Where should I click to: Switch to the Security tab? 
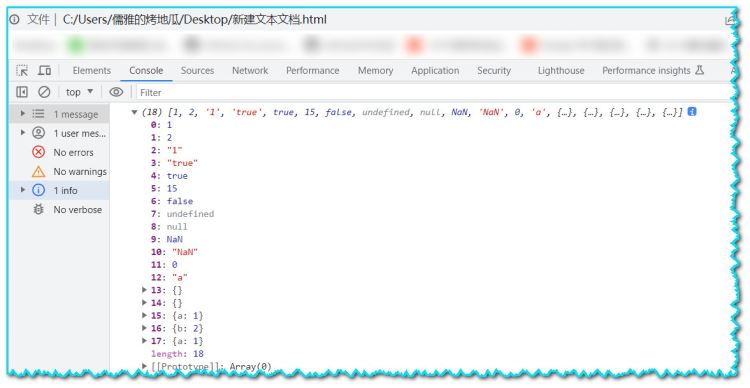point(494,70)
